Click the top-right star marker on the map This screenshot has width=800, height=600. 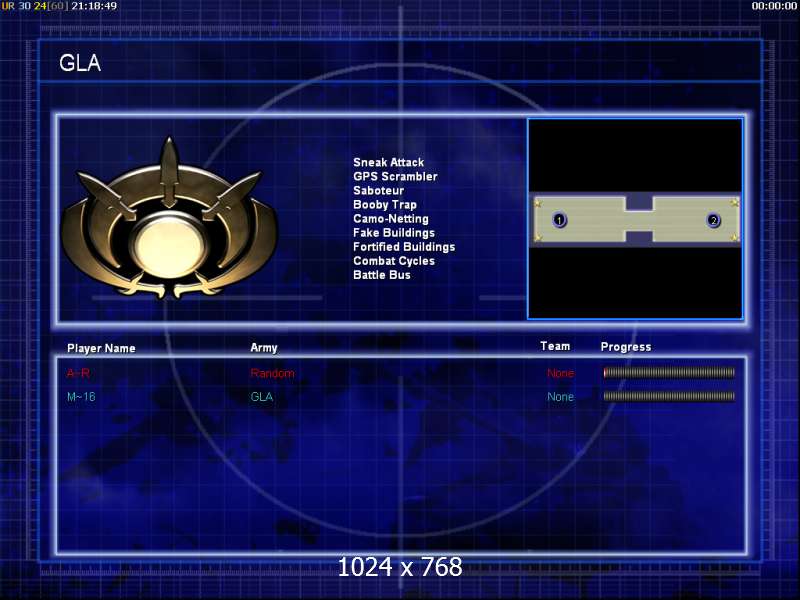(734, 203)
